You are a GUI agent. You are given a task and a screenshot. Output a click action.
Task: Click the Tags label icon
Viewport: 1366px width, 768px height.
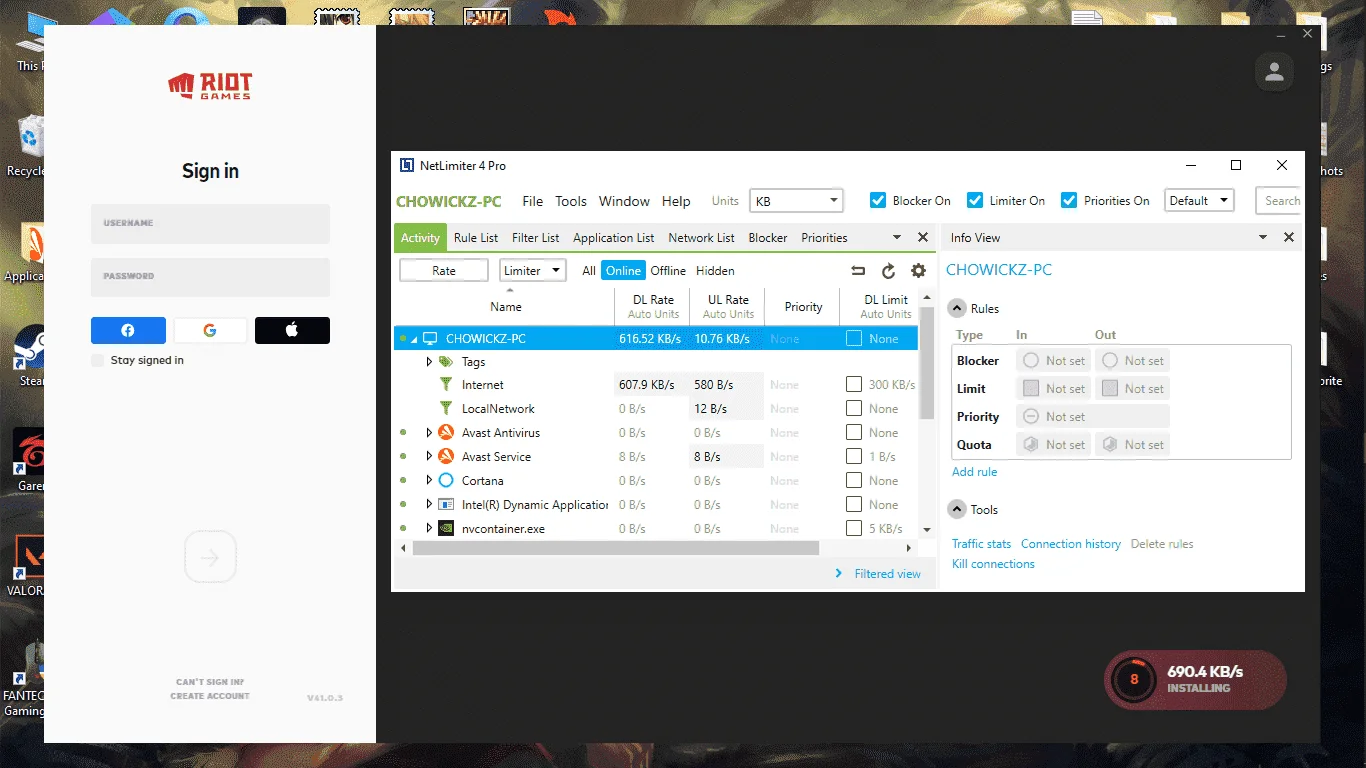(446, 362)
